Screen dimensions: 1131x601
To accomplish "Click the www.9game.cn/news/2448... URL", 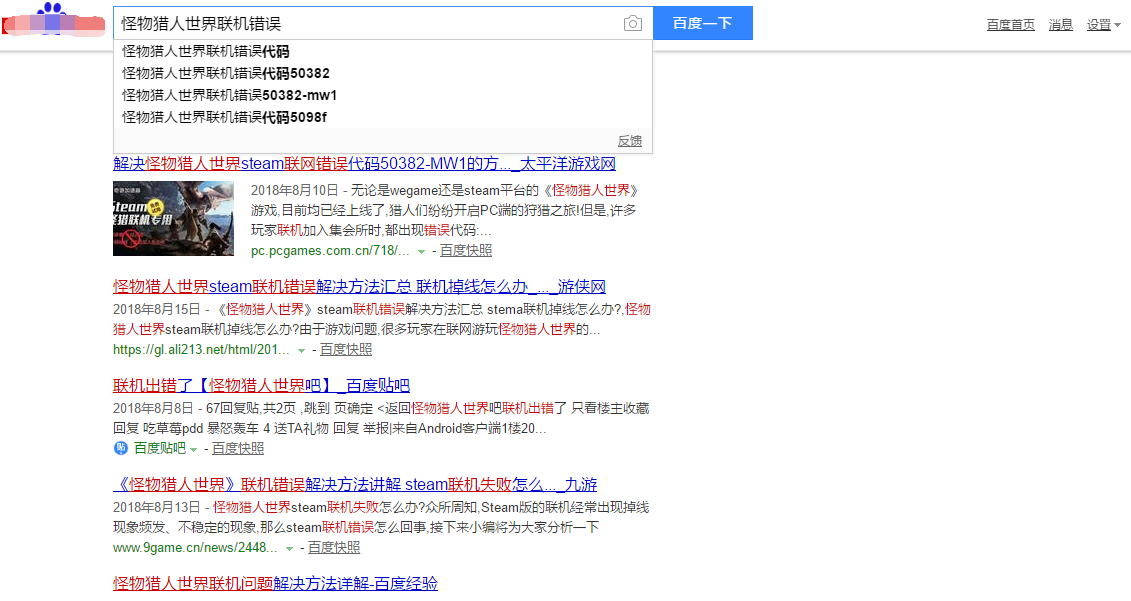I will tap(195, 547).
